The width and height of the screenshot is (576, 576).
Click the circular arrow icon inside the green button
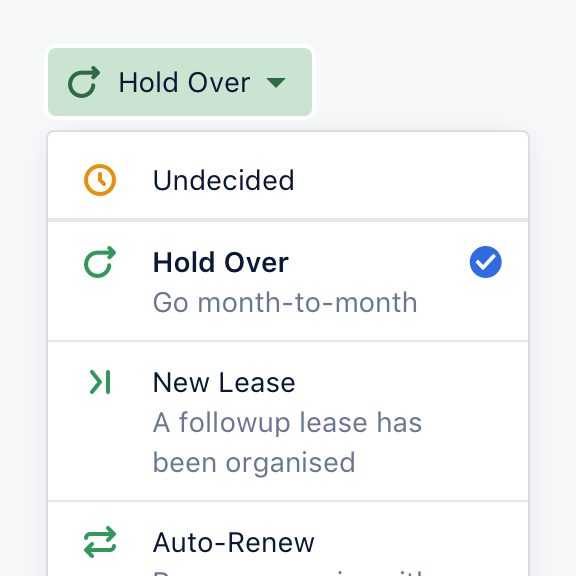click(84, 82)
